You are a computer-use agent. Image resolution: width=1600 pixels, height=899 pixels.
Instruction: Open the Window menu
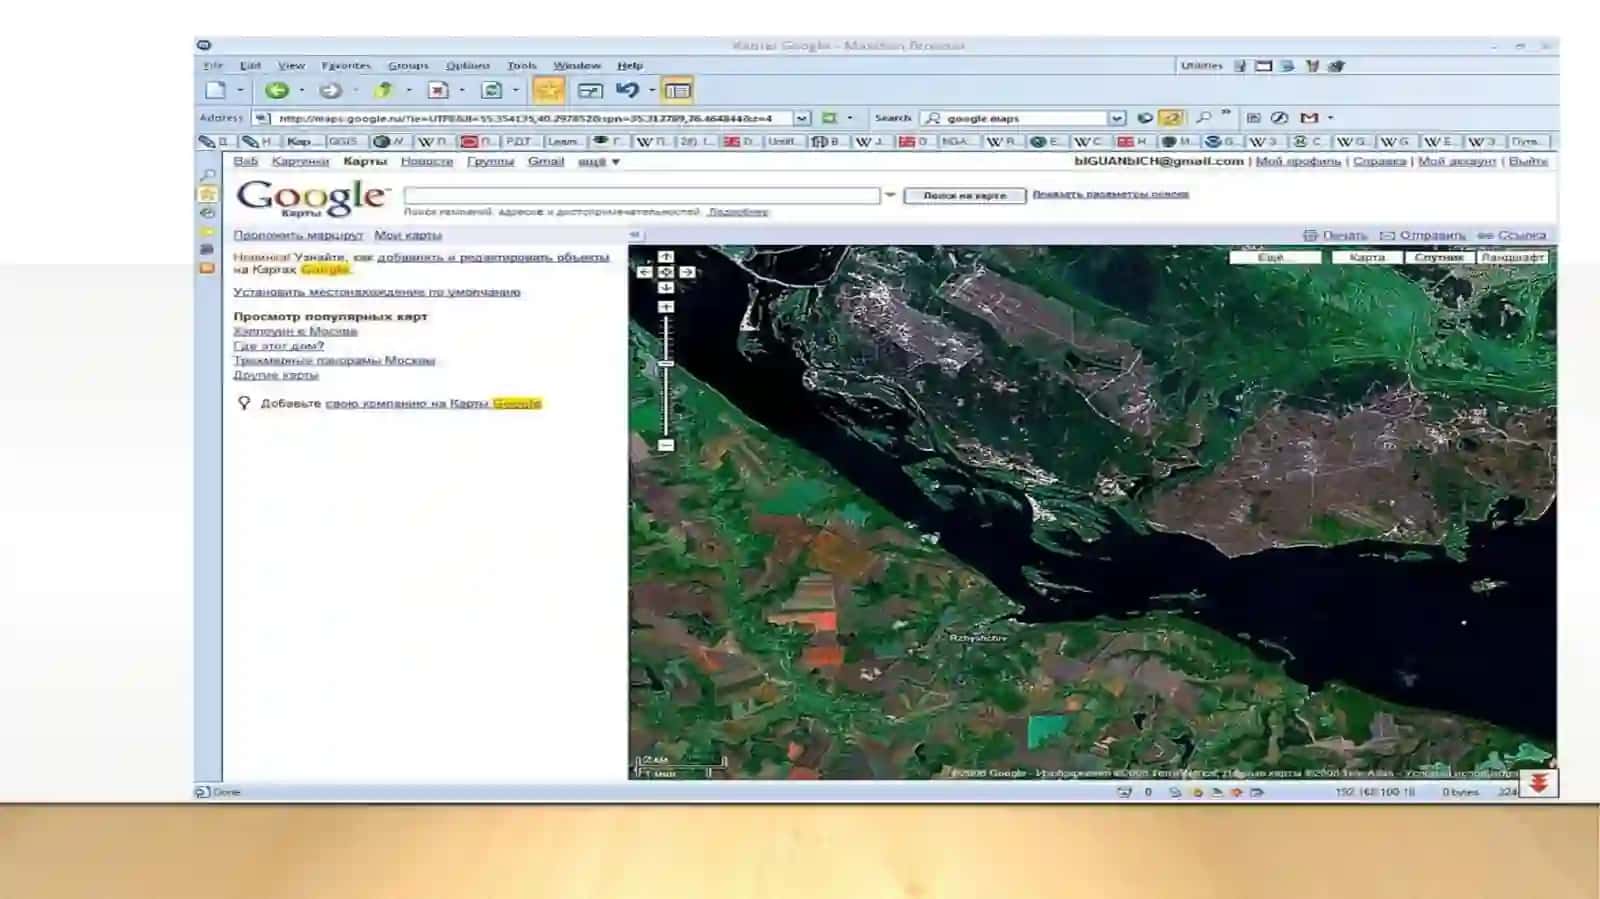coord(577,65)
